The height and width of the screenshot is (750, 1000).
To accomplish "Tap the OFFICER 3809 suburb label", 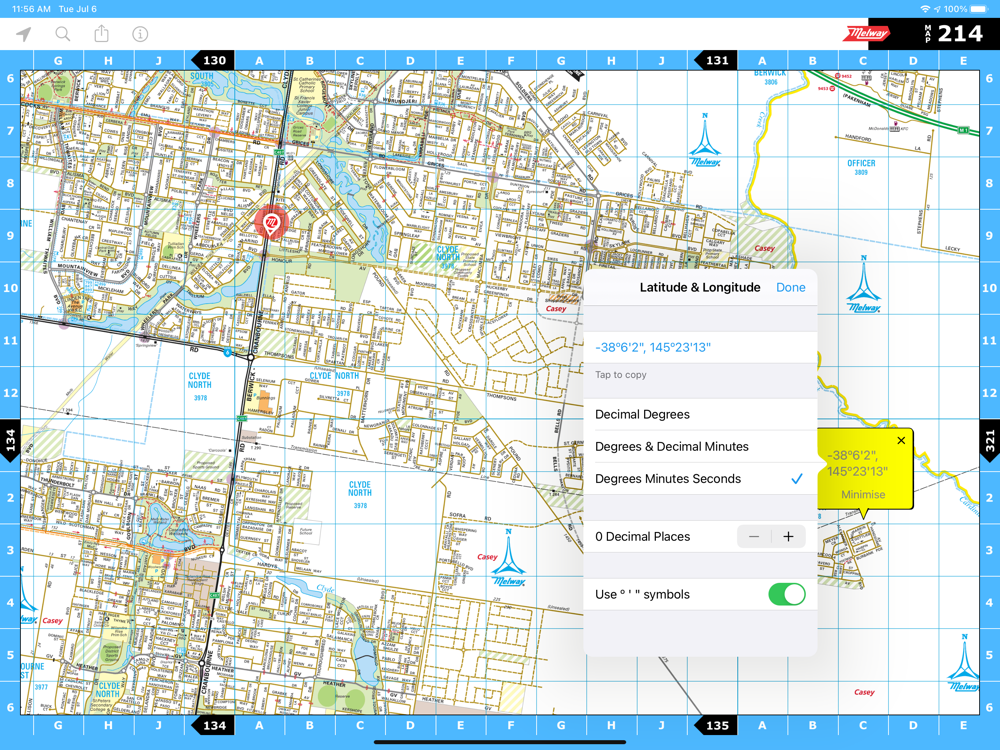I will point(861,167).
